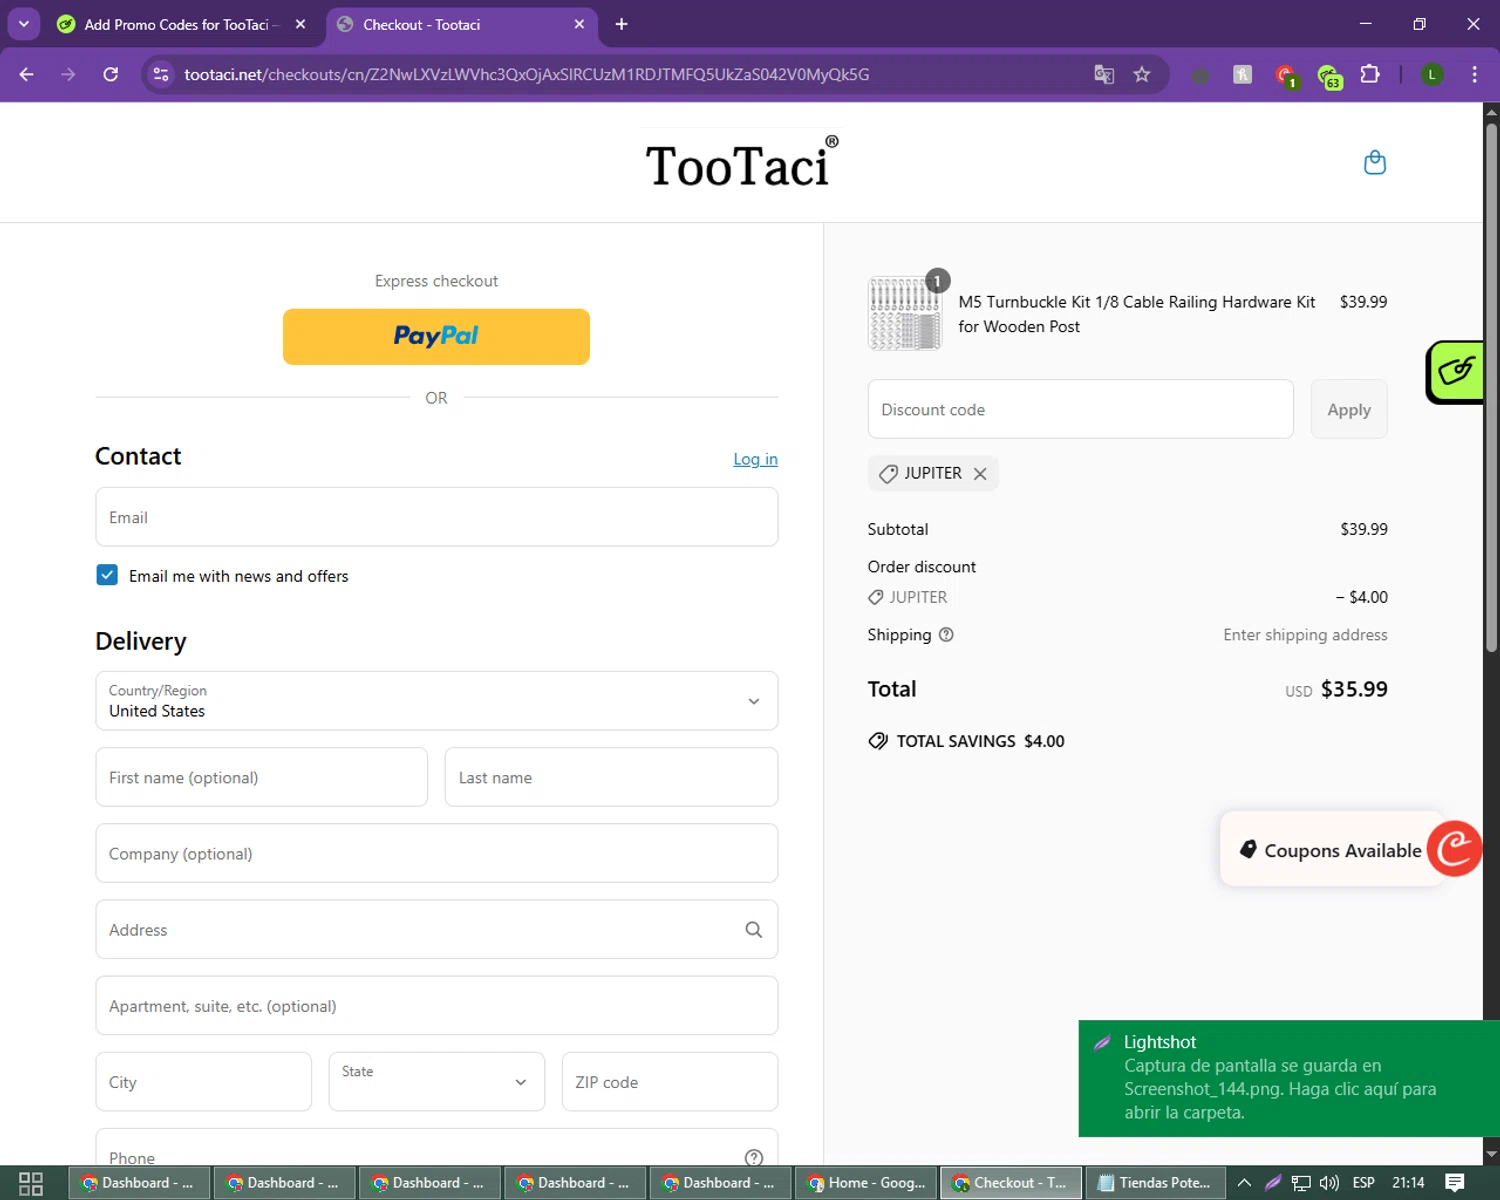Click the total price "$35.99"
Viewport: 1500px width, 1200px height.
click(1354, 689)
